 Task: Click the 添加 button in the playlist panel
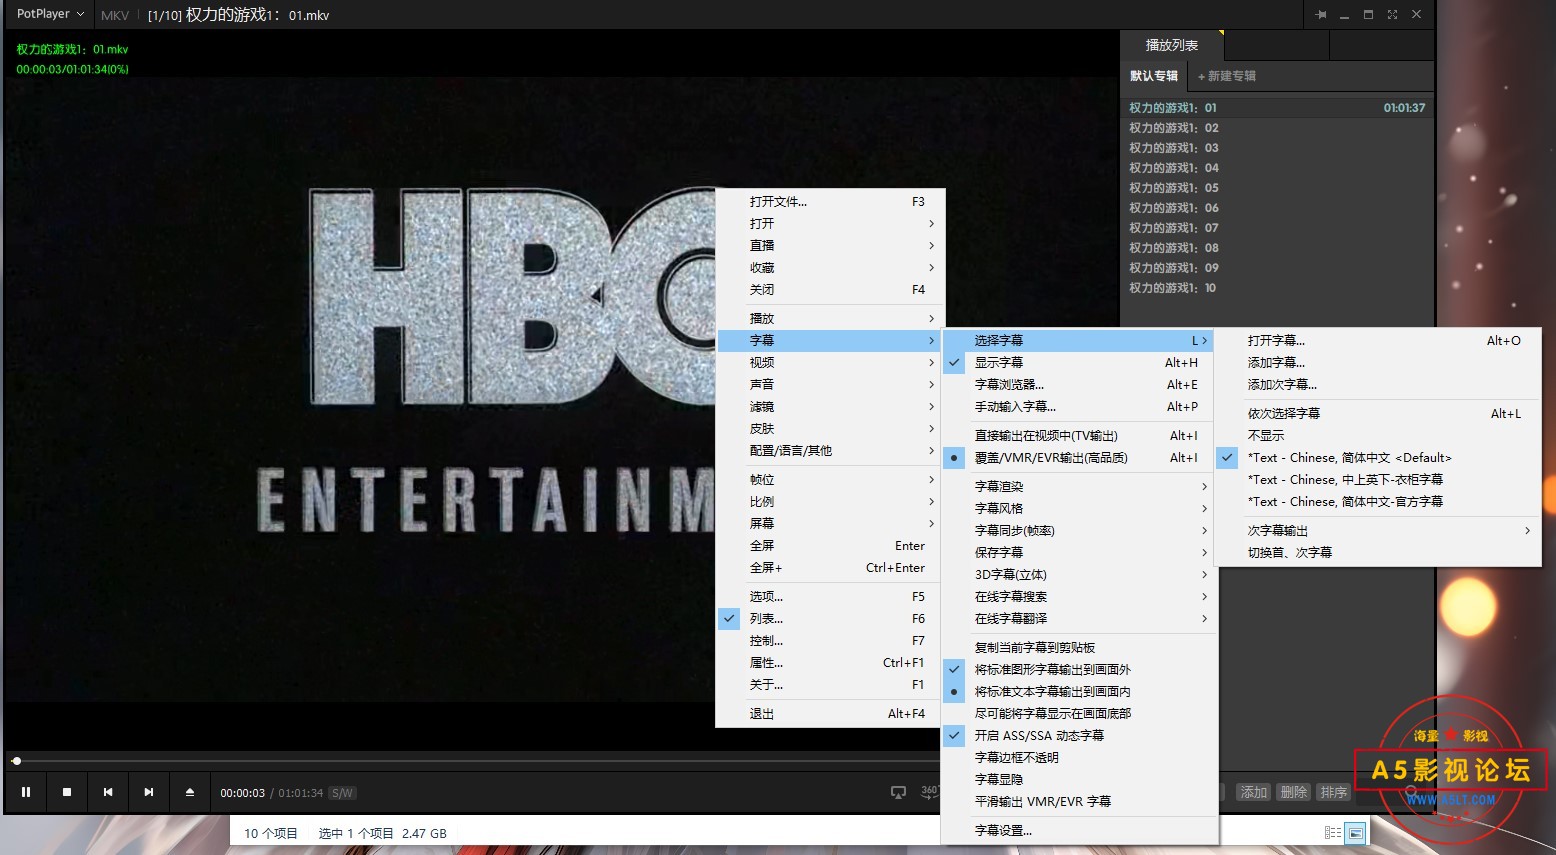tap(1254, 792)
